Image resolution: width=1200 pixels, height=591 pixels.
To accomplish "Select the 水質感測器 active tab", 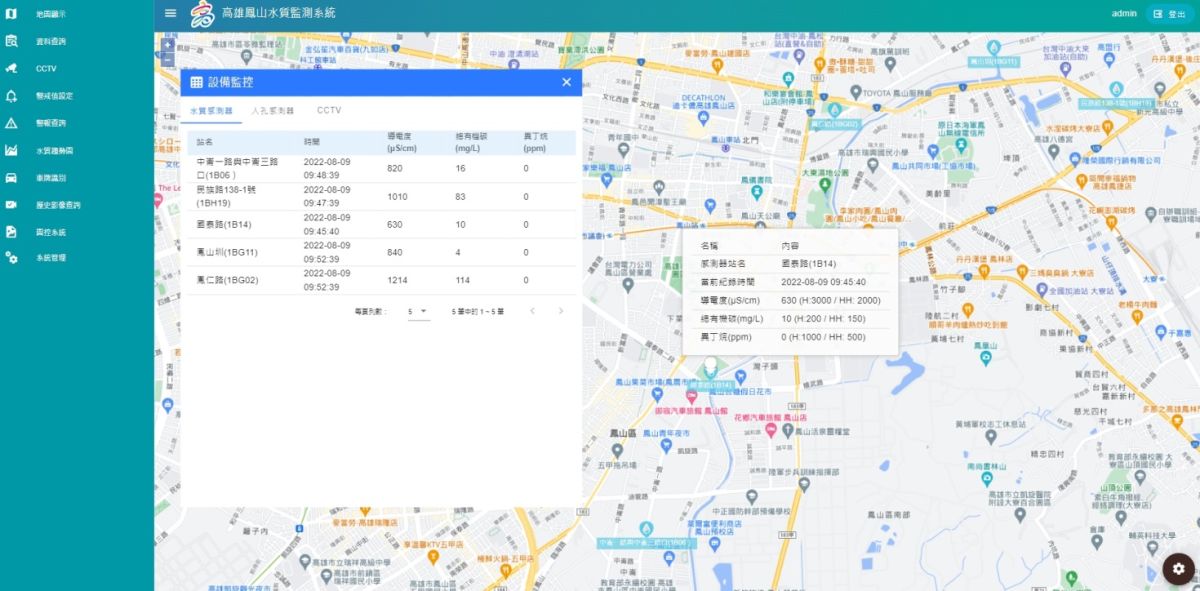I will click(x=213, y=110).
